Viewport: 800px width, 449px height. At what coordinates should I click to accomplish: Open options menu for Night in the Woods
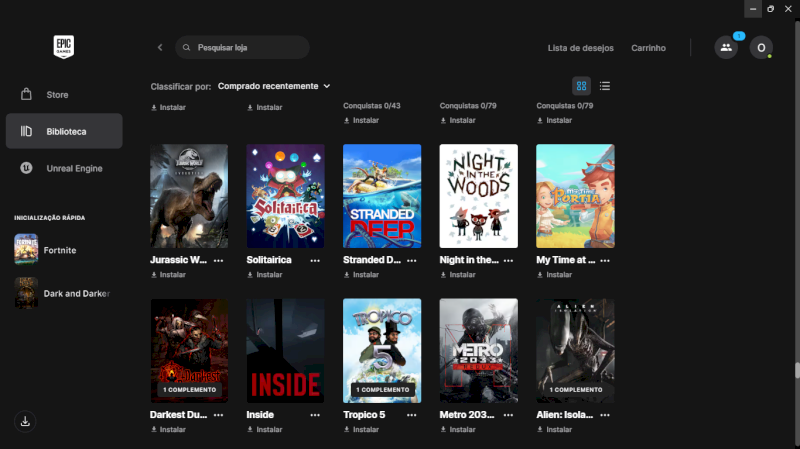(508, 260)
